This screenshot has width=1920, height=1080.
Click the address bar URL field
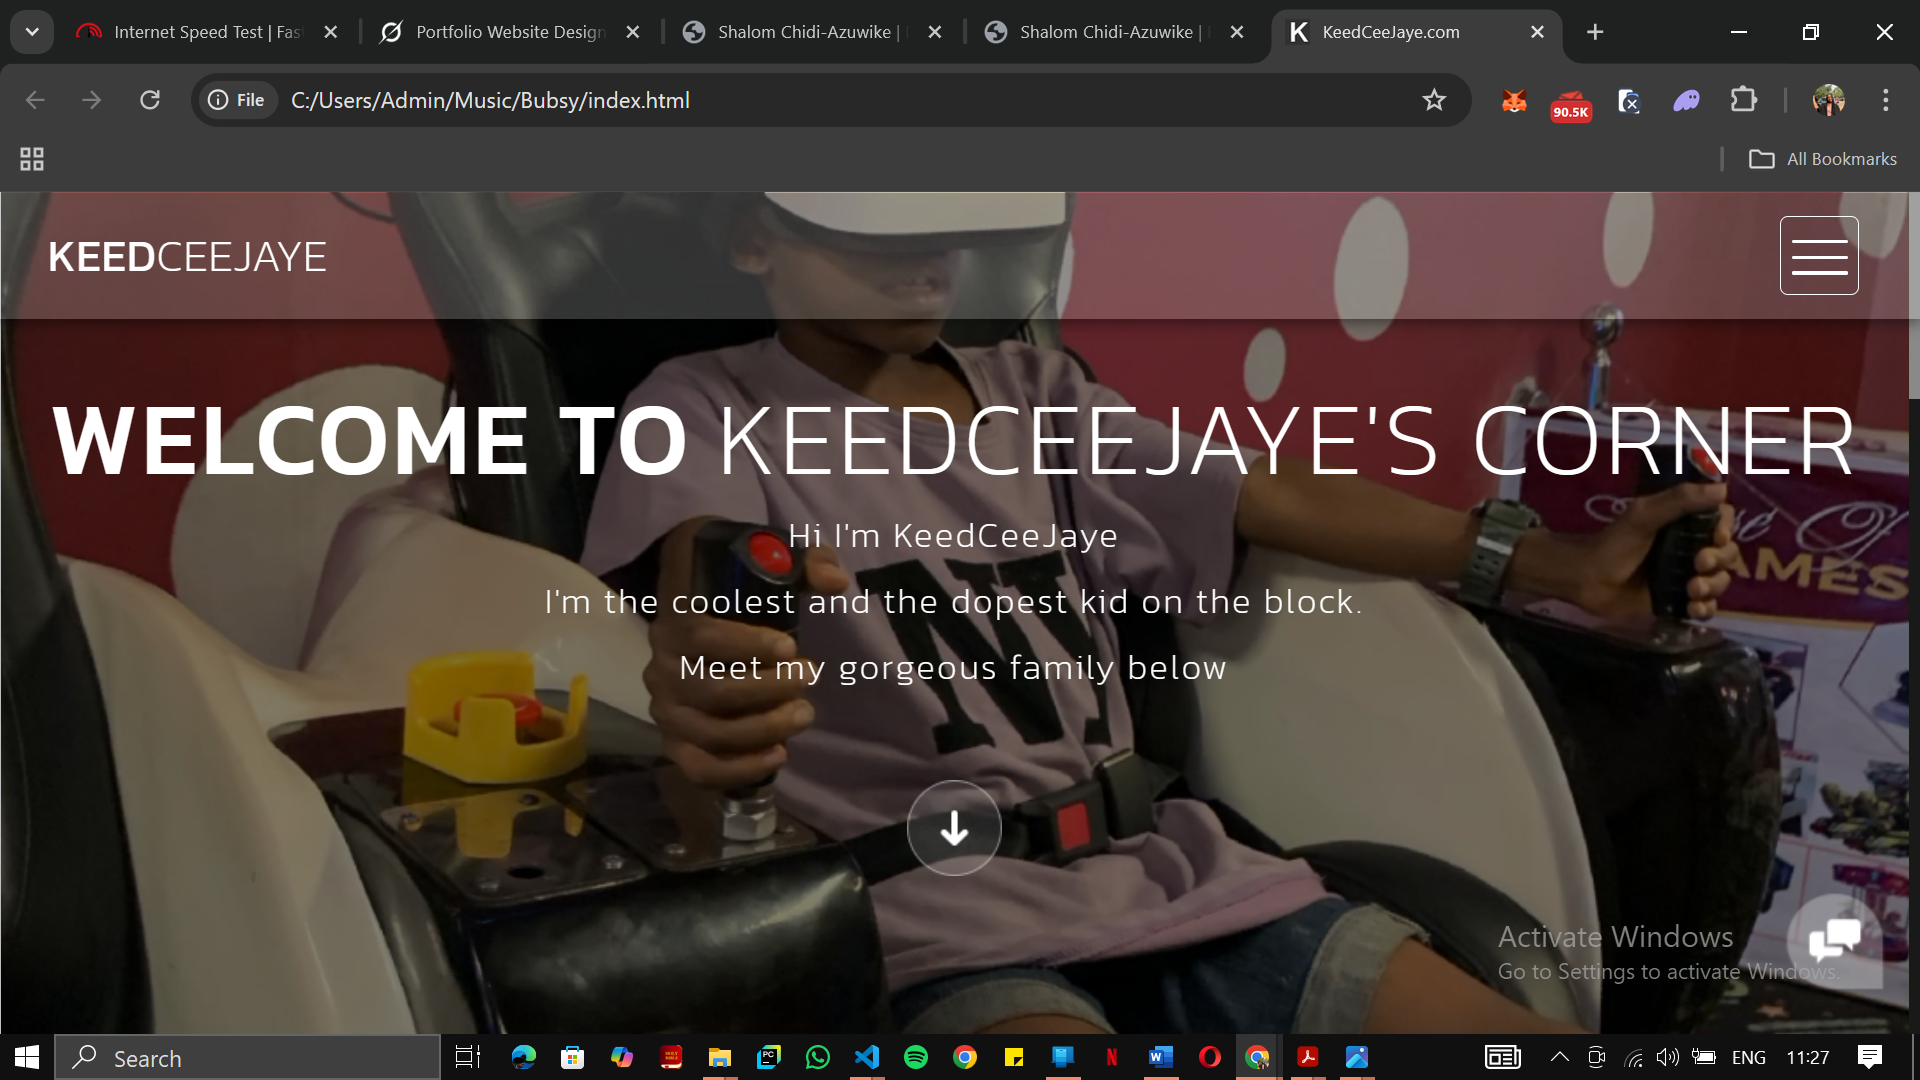click(800, 100)
